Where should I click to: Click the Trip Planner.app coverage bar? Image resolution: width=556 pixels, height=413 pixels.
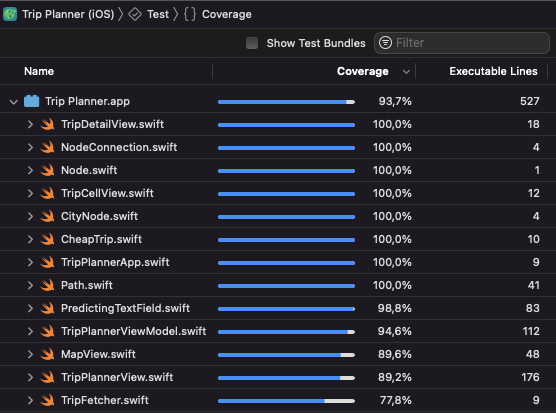click(x=286, y=102)
